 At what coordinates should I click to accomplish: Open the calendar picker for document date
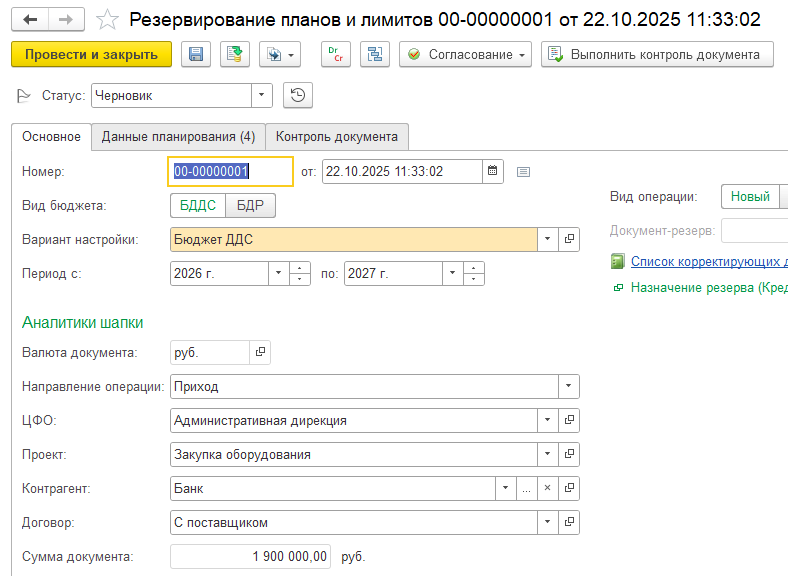pyautogui.click(x=492, y=171)
